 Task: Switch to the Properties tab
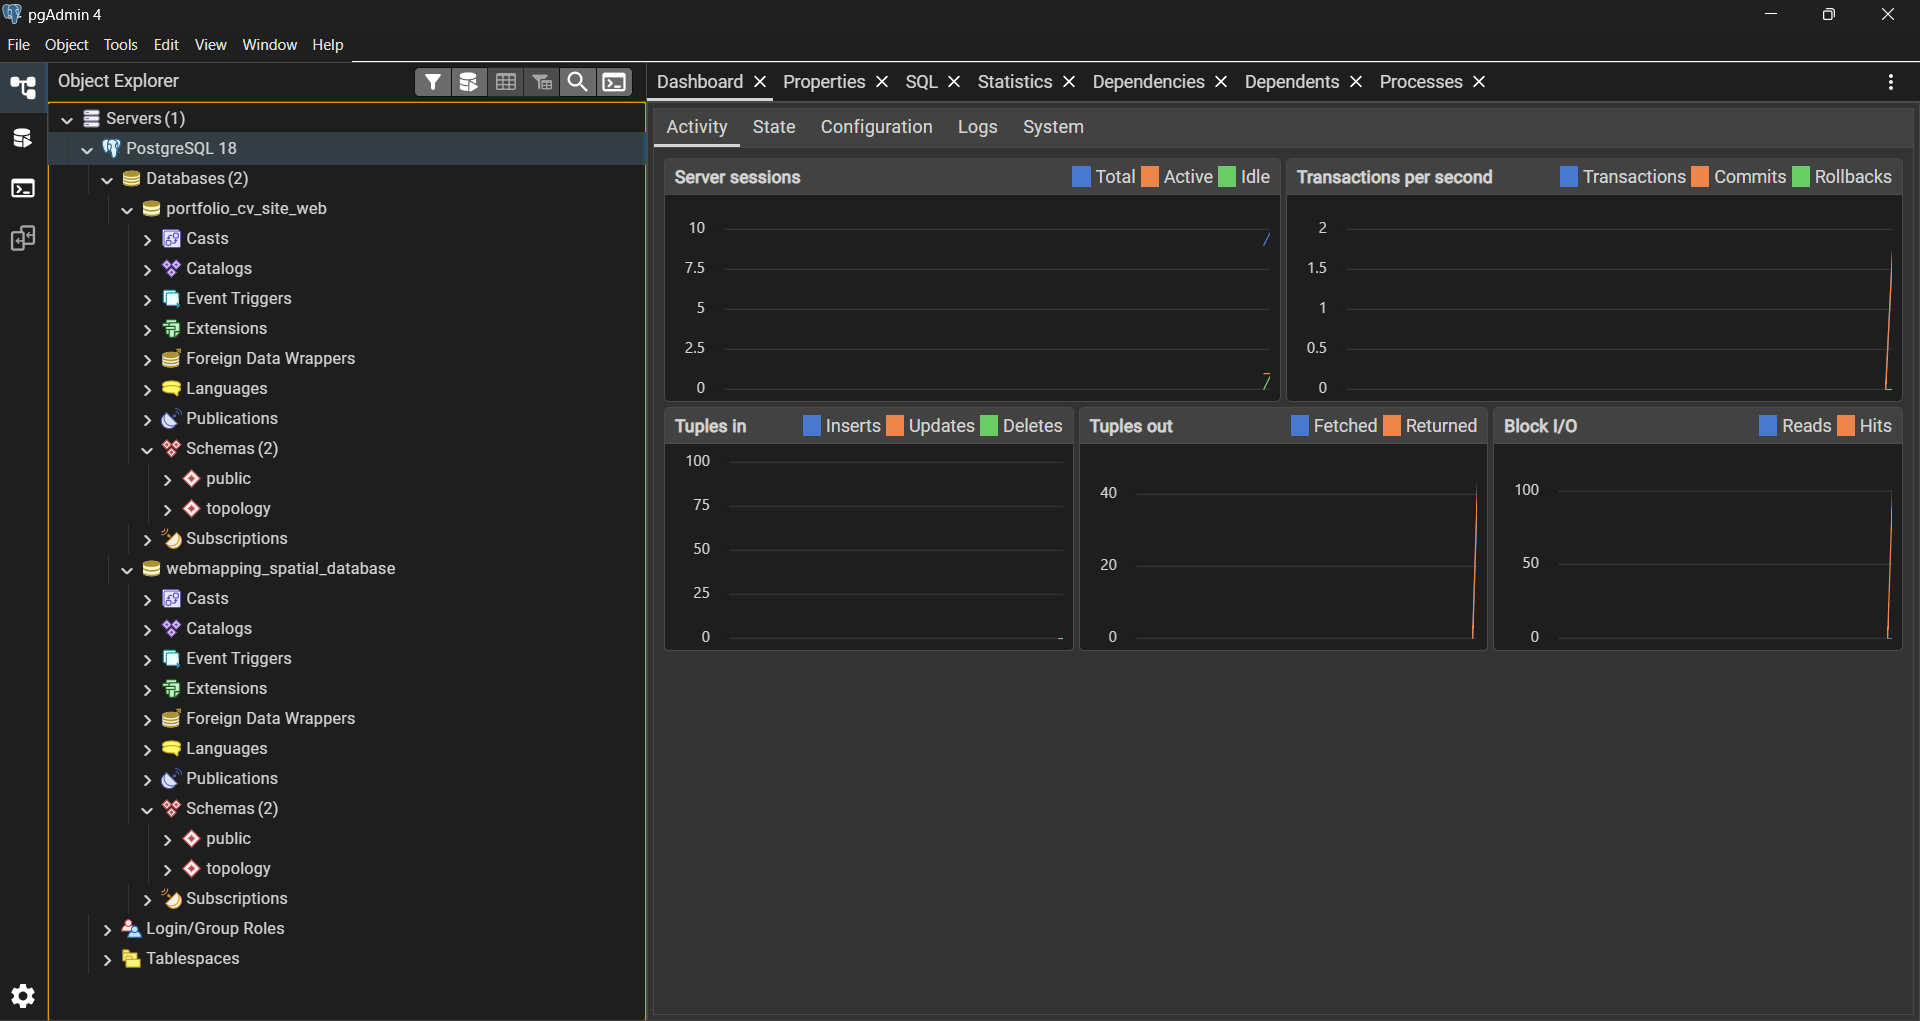pyautogui.click(x=824, y=82)
